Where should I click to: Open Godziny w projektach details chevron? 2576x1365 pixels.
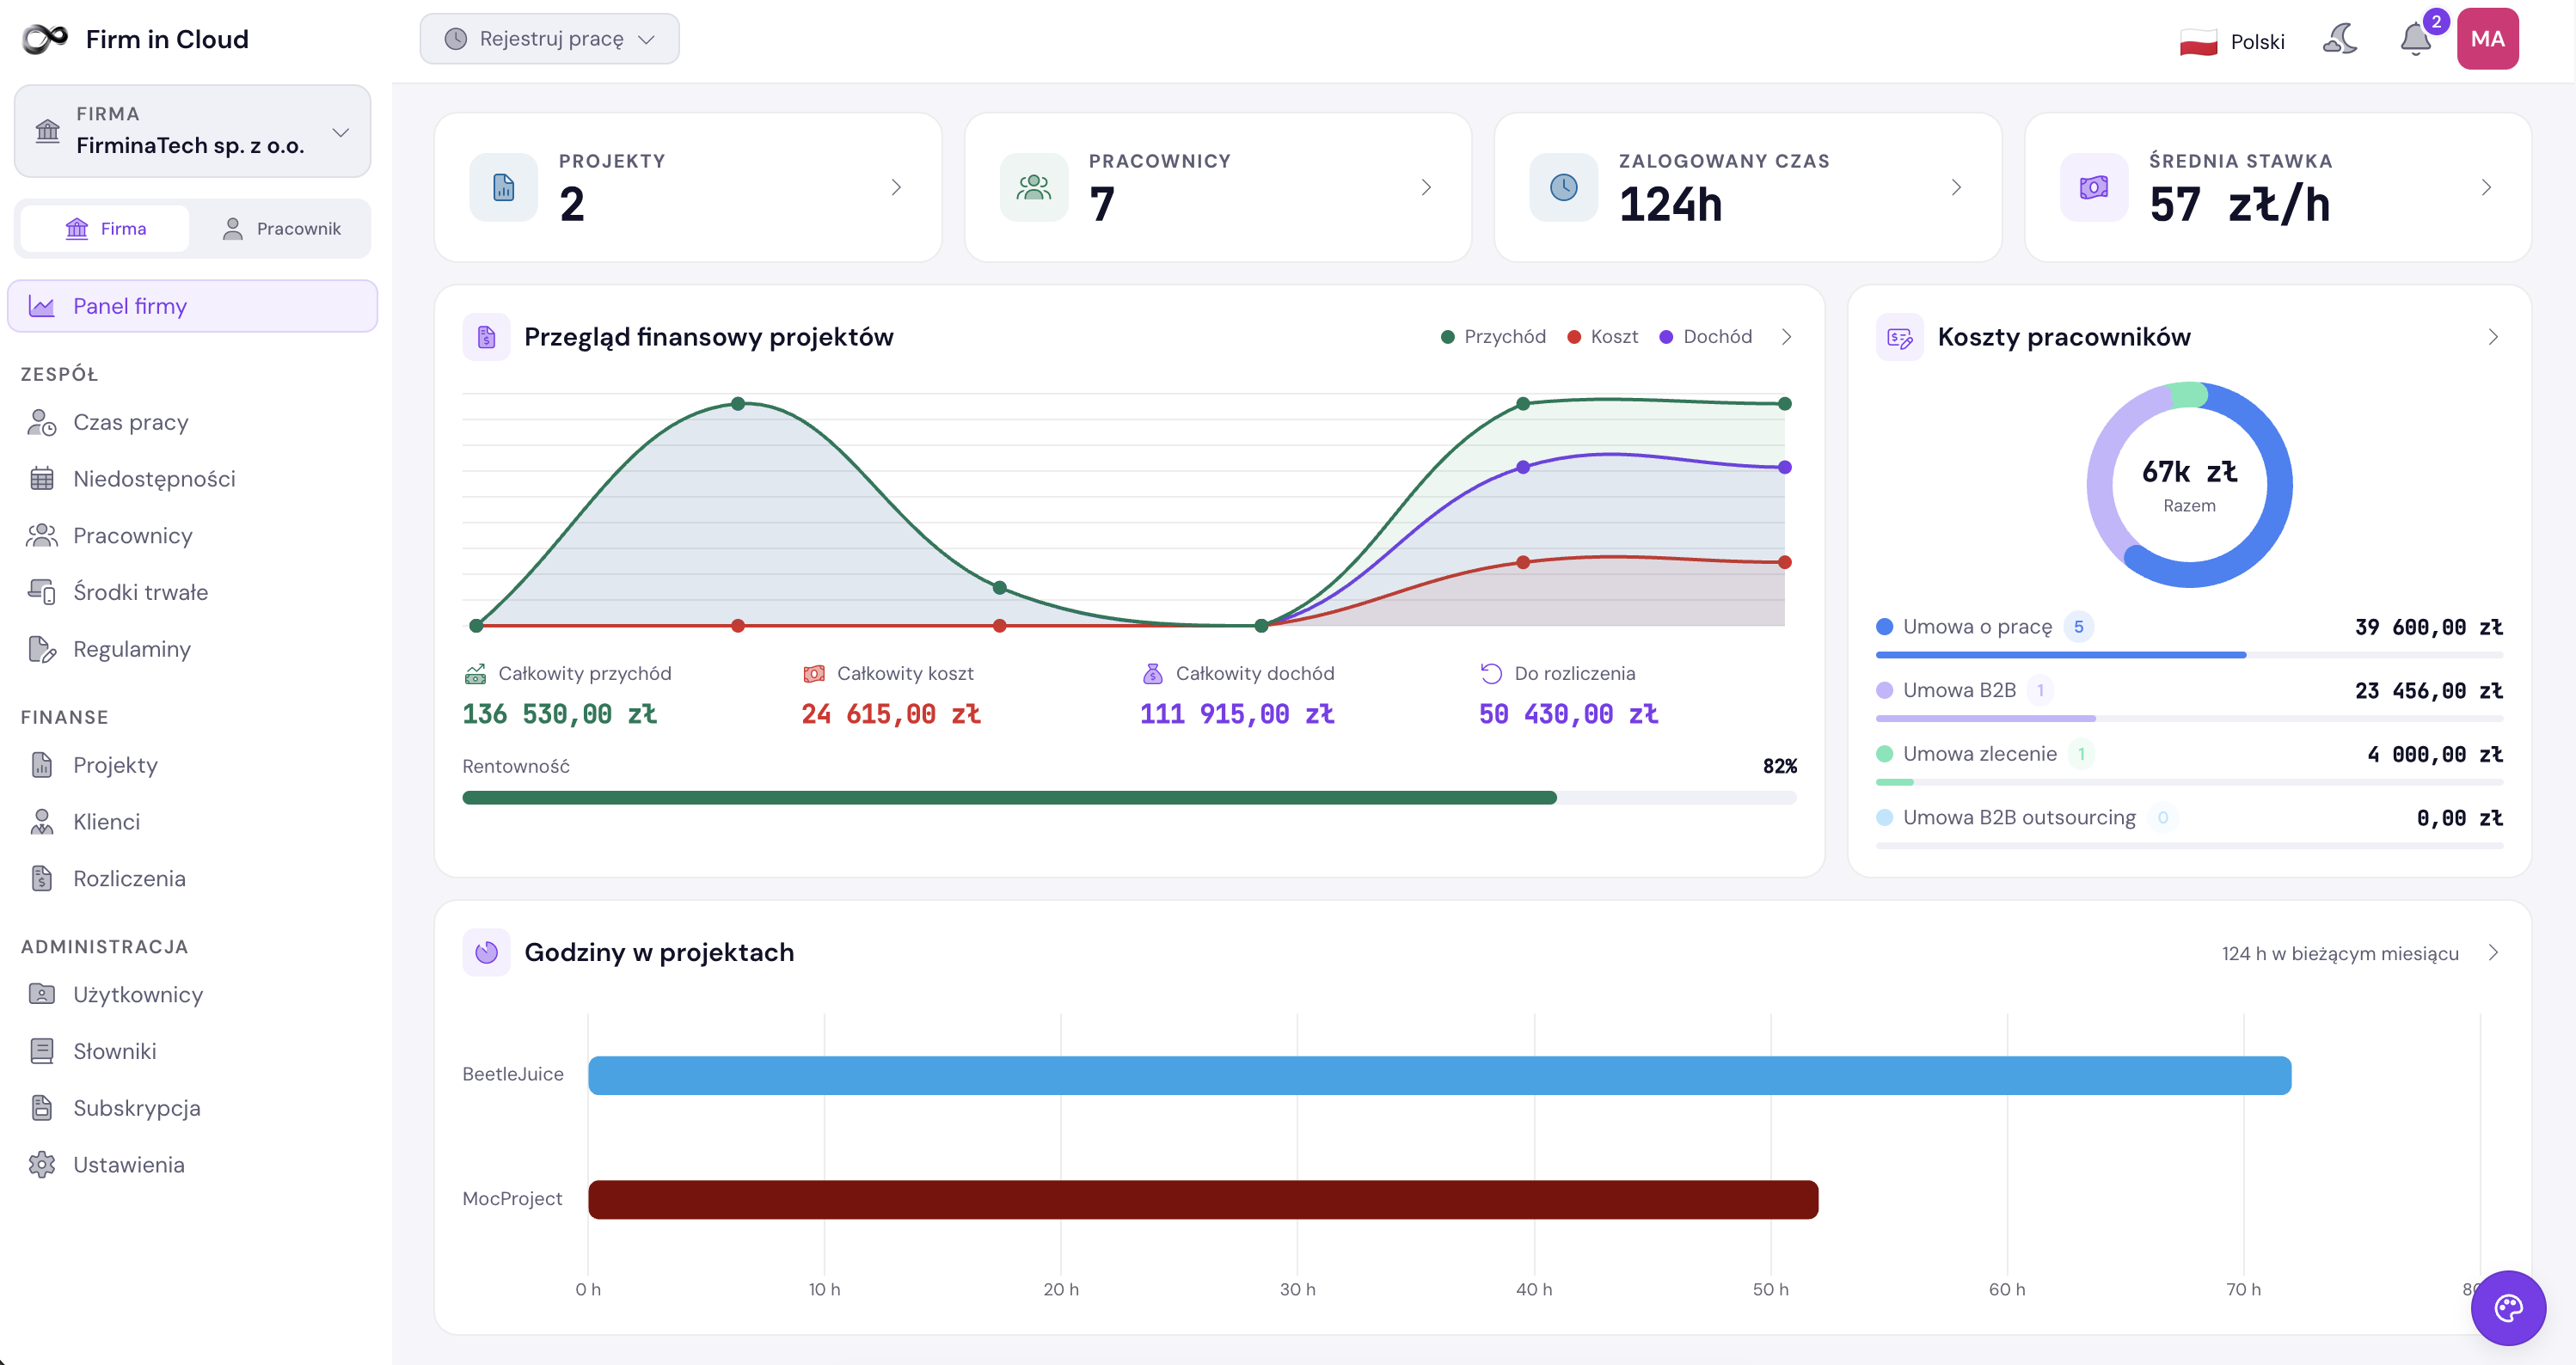[x=2493, y=952]
